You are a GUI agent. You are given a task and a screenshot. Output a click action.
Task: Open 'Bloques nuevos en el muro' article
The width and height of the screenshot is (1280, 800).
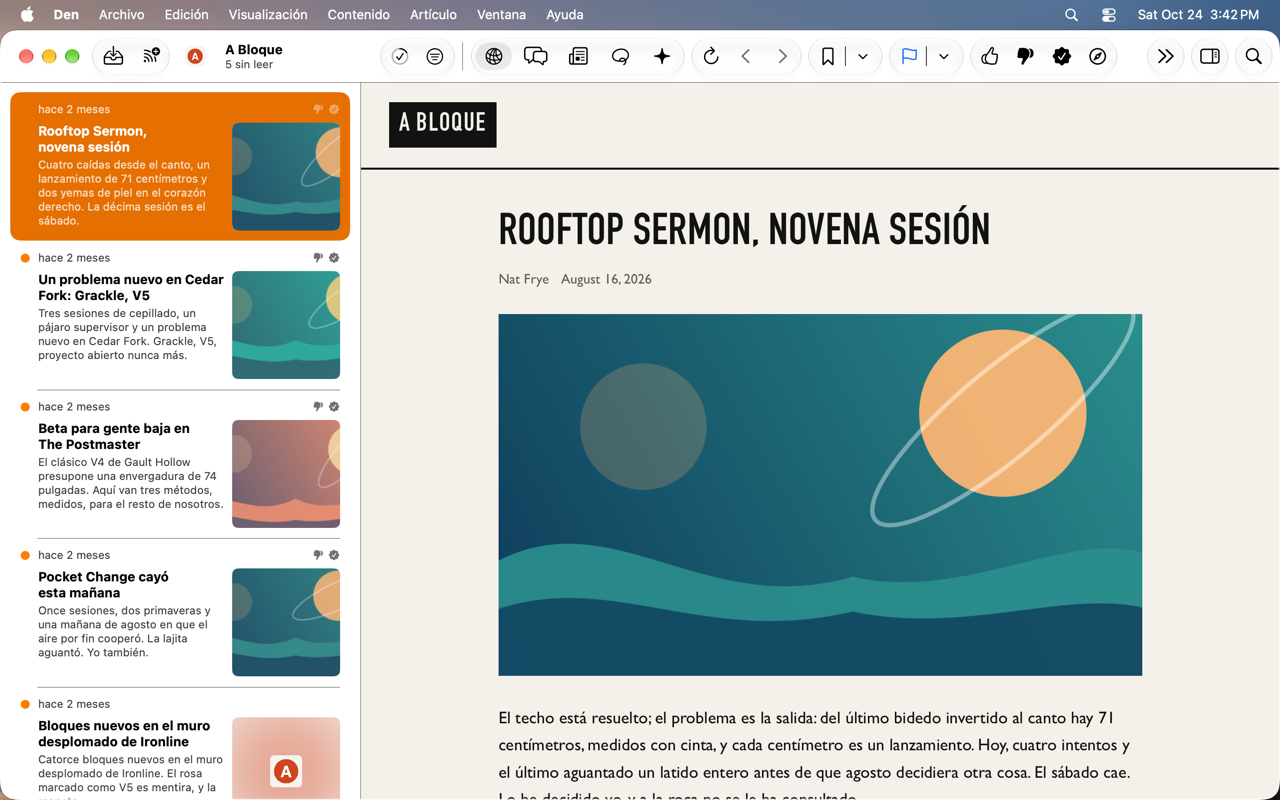coord(180,745)
